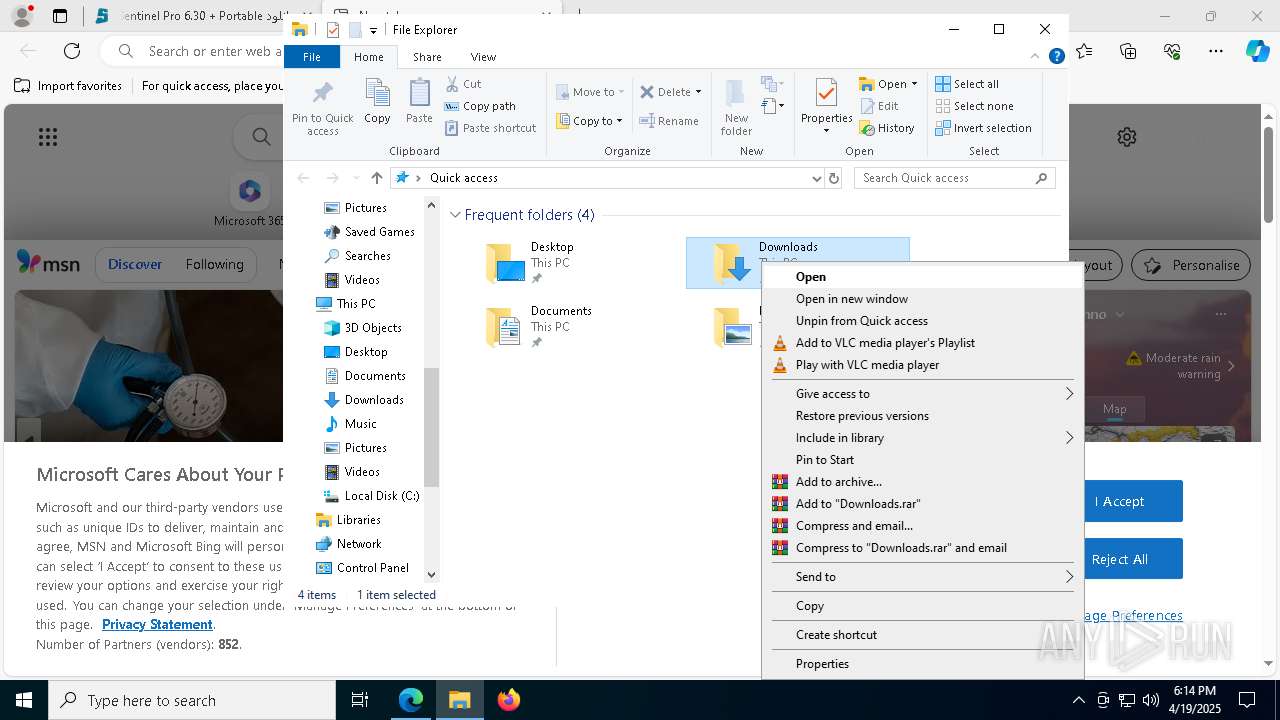Click Select all in ribbon
This screenshot has width=1280, height=720.
point(967,84)
